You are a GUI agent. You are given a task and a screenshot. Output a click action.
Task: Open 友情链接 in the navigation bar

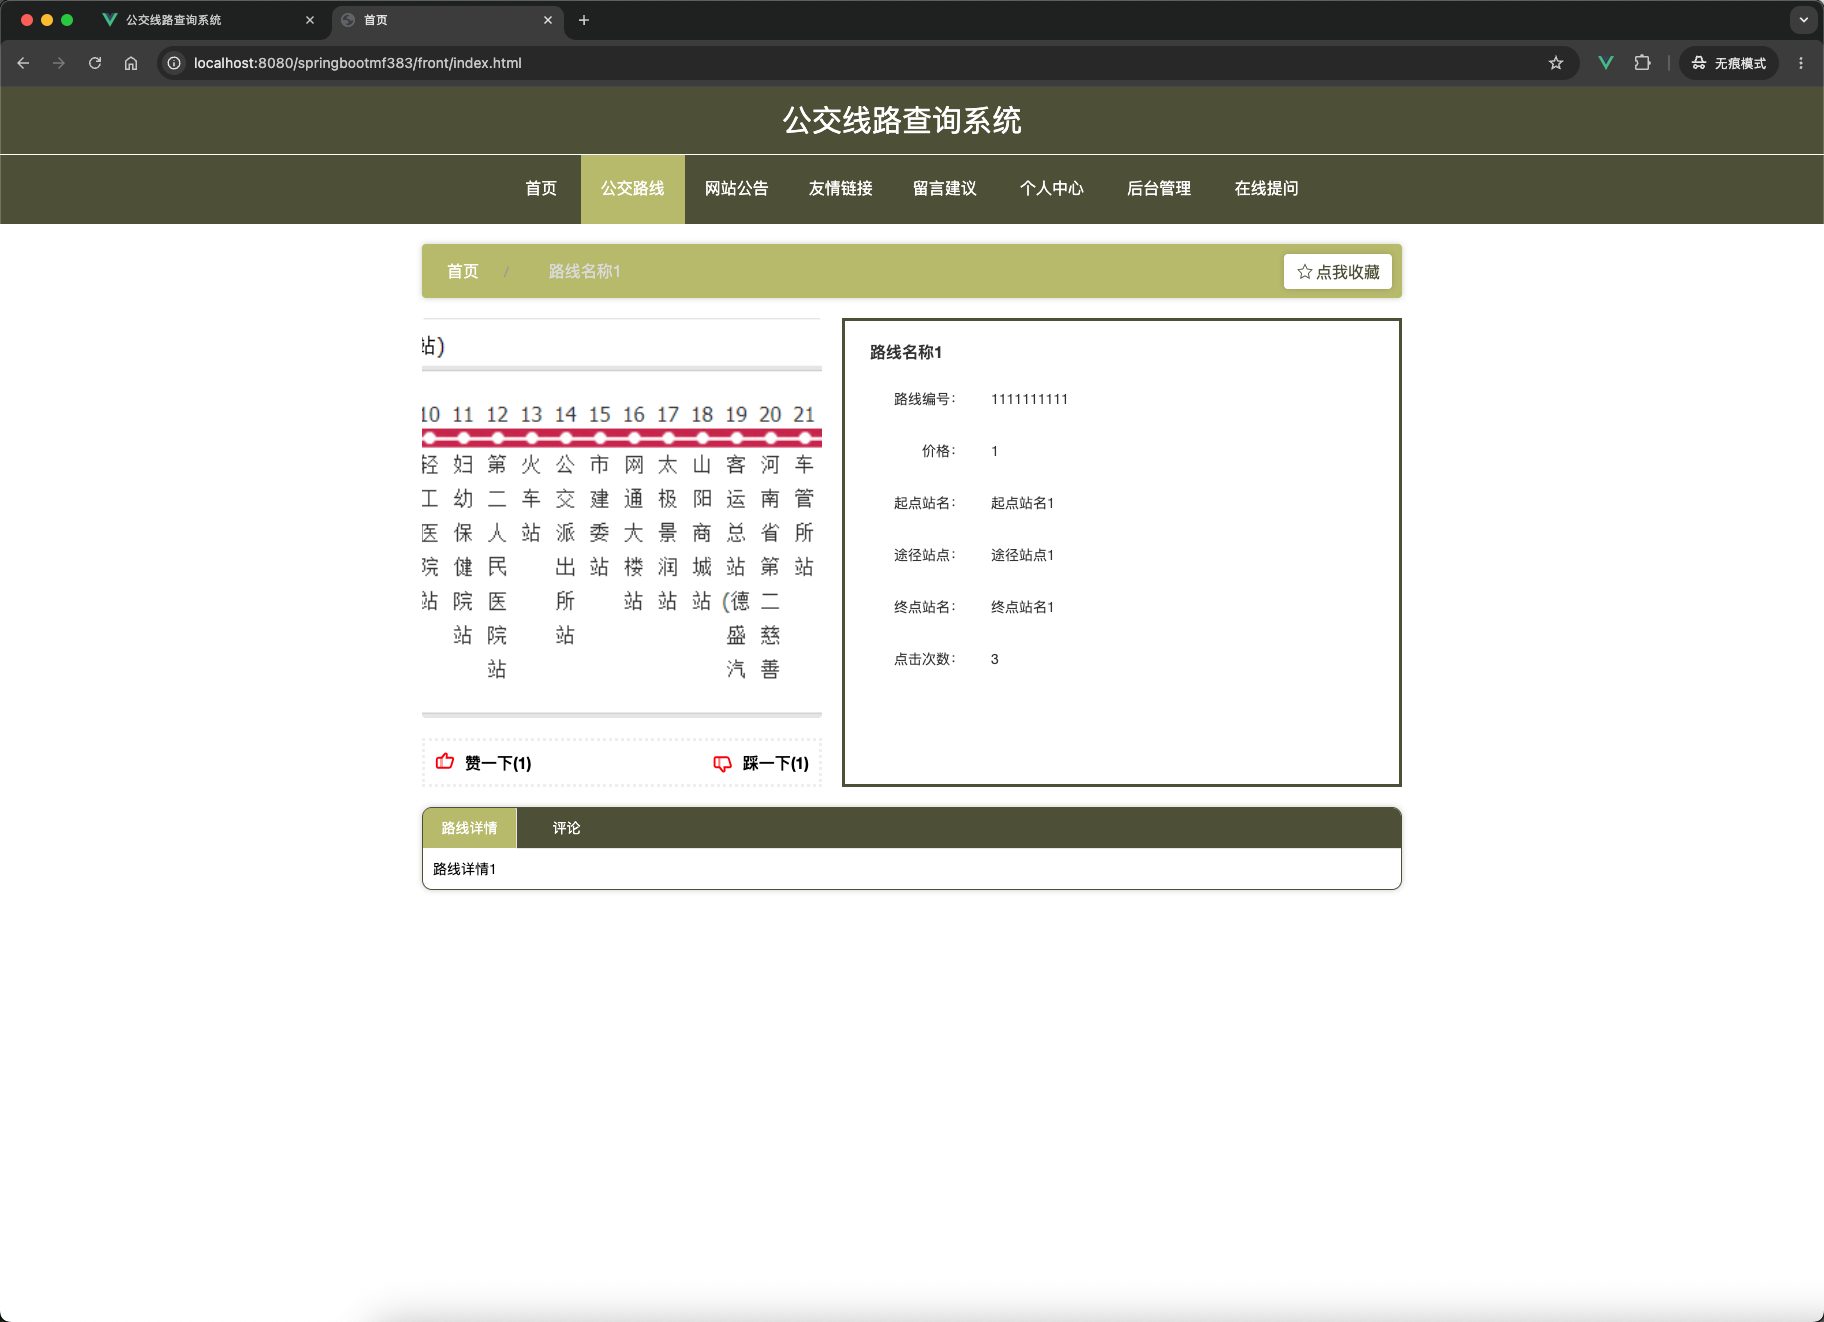841,189
